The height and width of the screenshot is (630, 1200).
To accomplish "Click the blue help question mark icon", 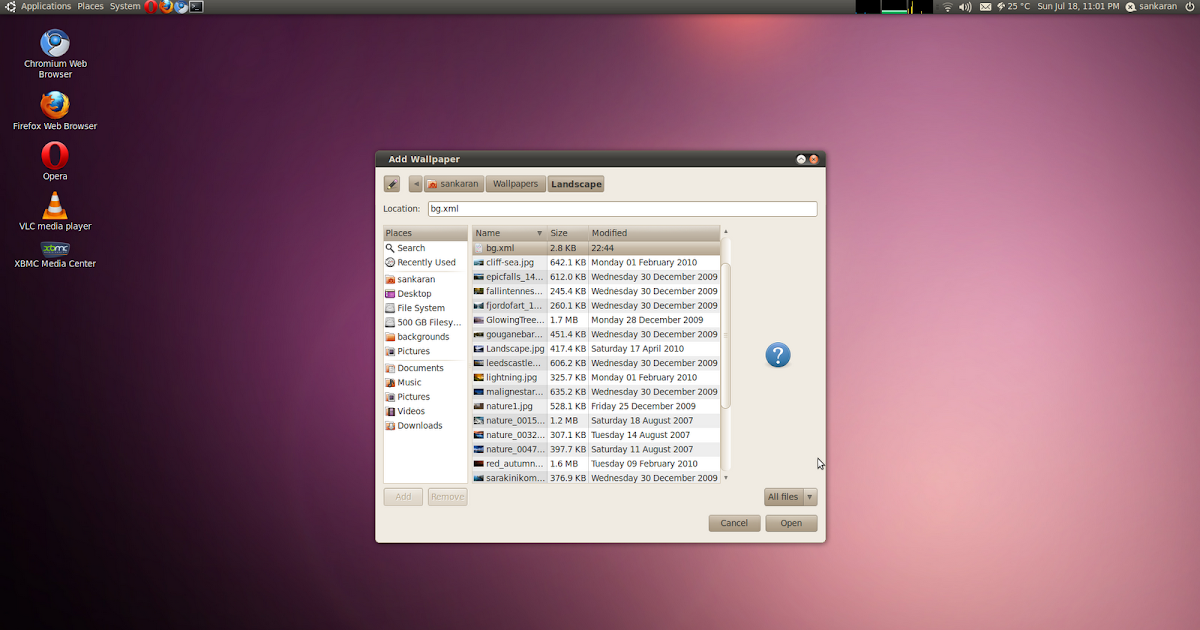I will coord(778,355).
